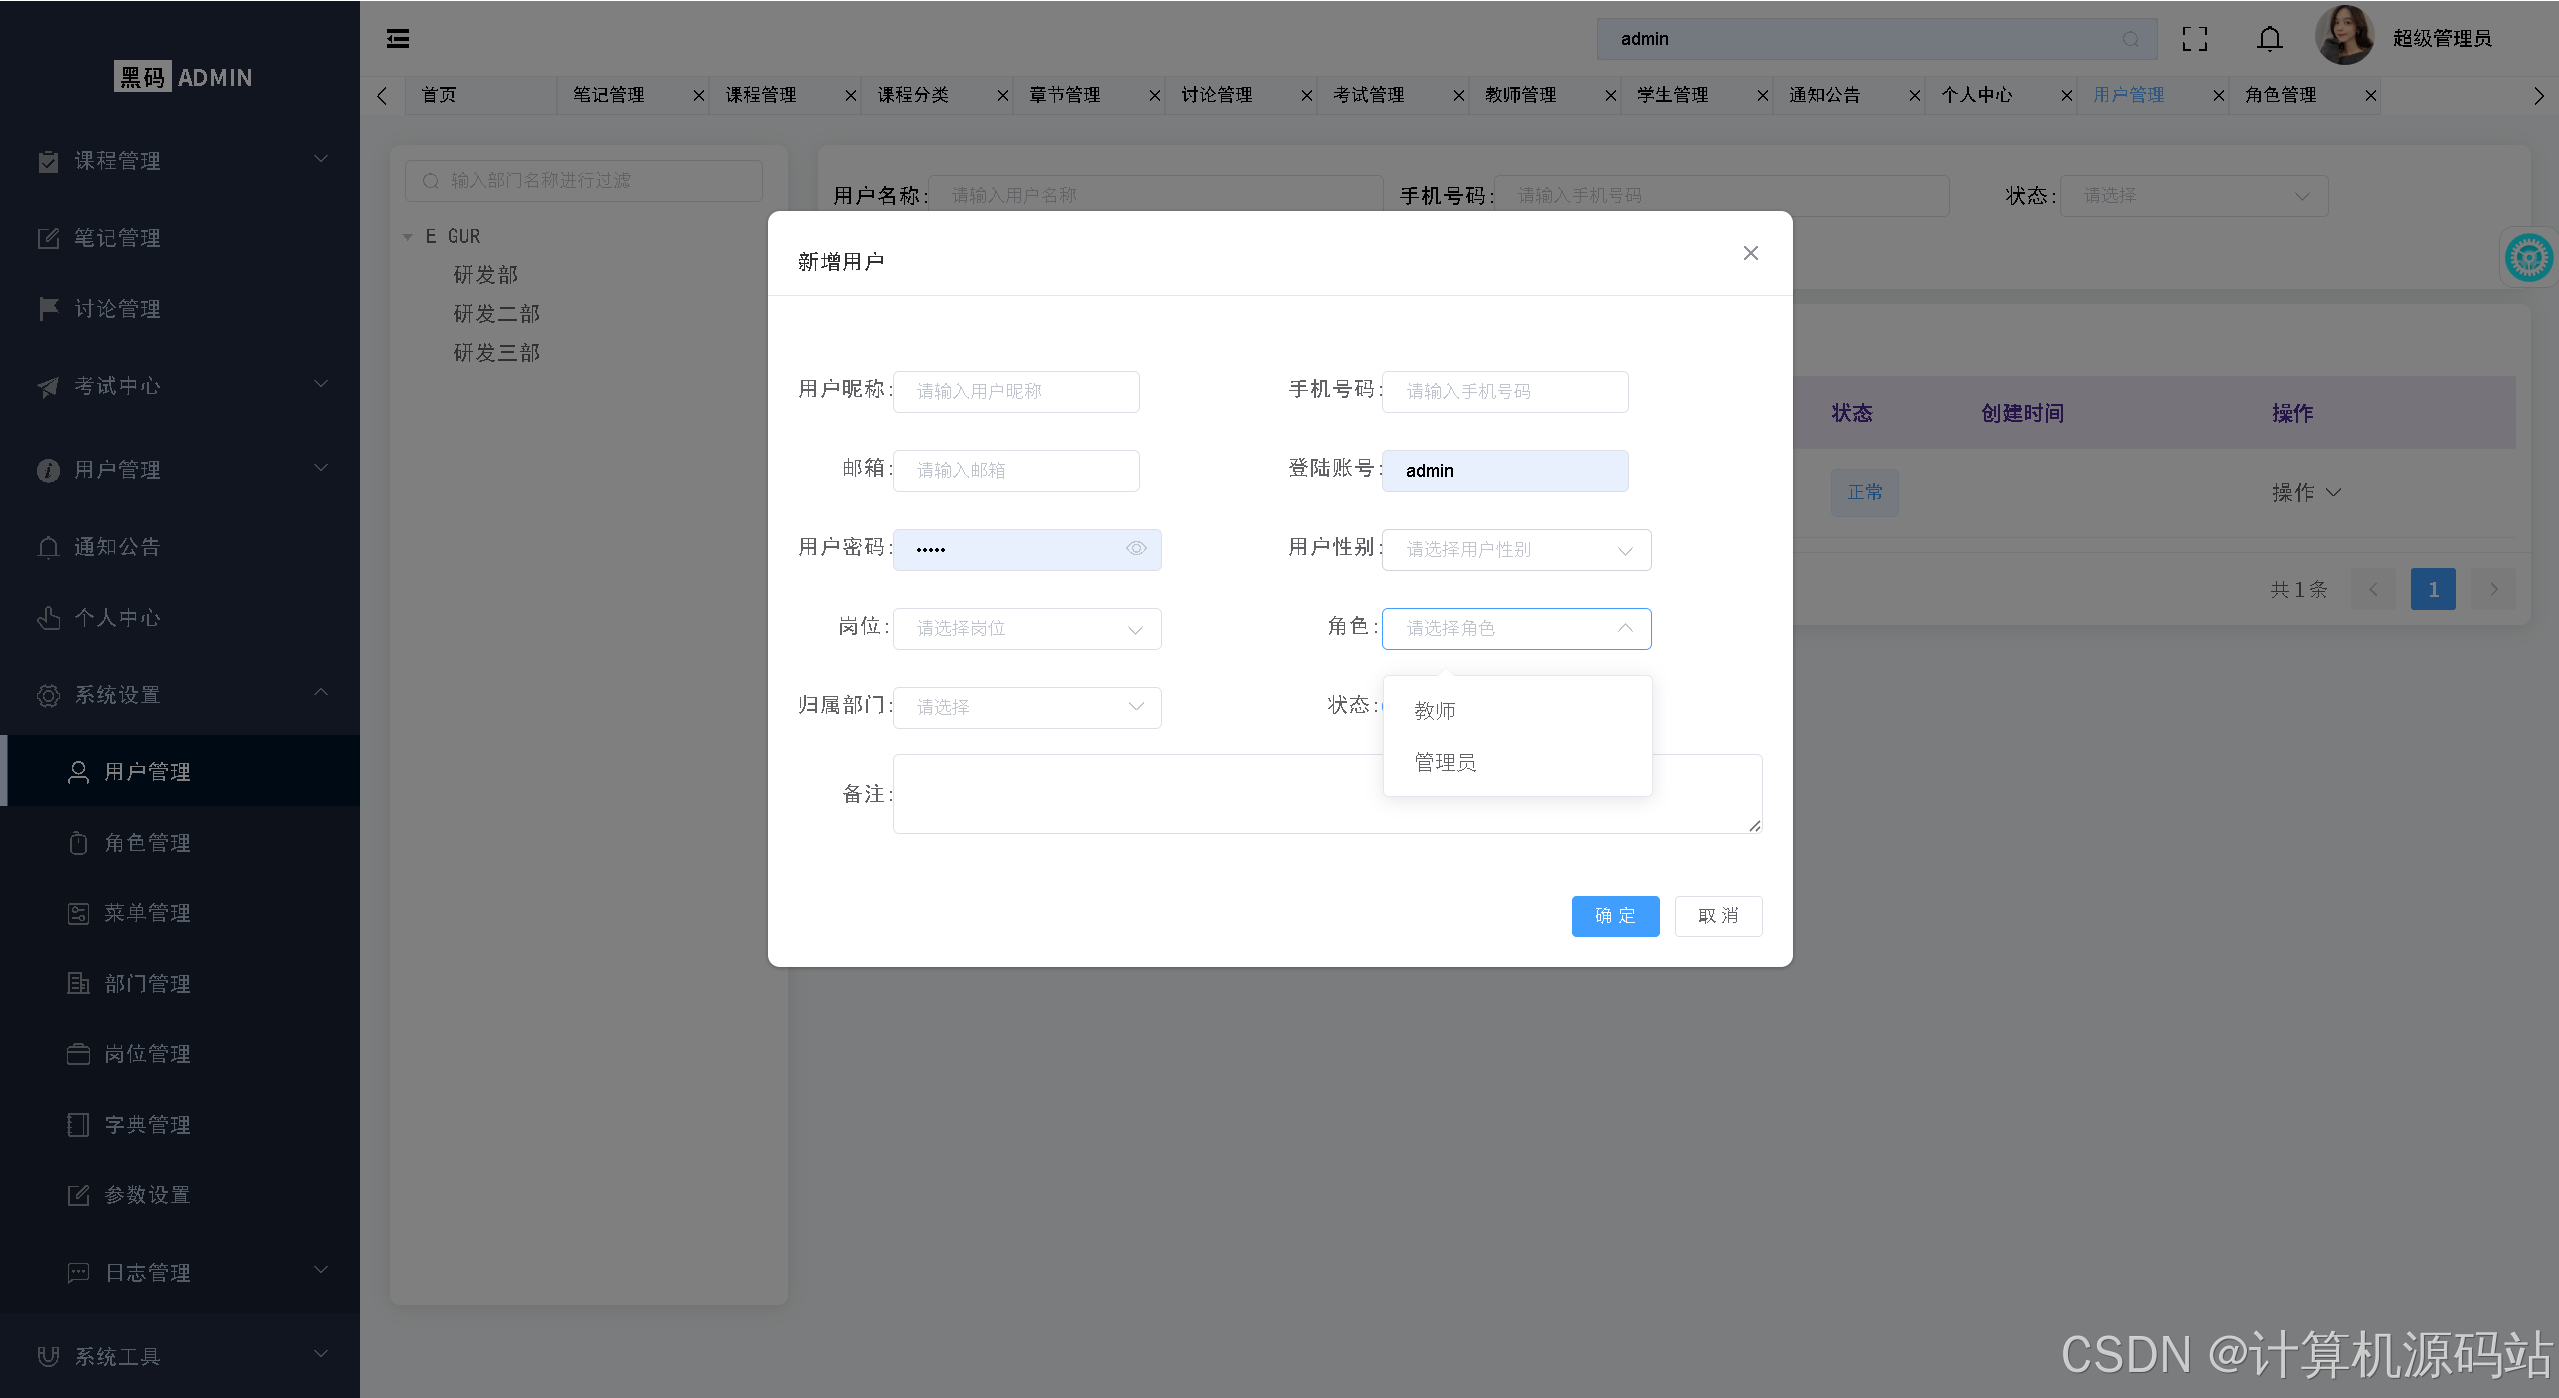The height and width of the screenshot is (1398, 2559).
Task: Open 菜单管理 under 系统设置
Action: click(147, 912)
